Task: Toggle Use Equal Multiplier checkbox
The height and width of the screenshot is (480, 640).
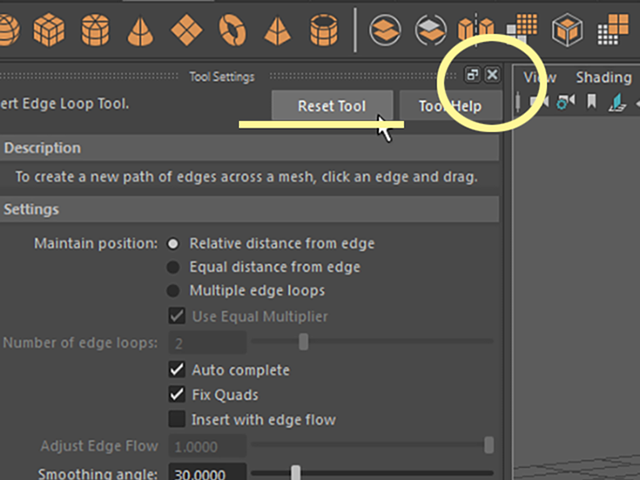Action: [x=177, y=316]
